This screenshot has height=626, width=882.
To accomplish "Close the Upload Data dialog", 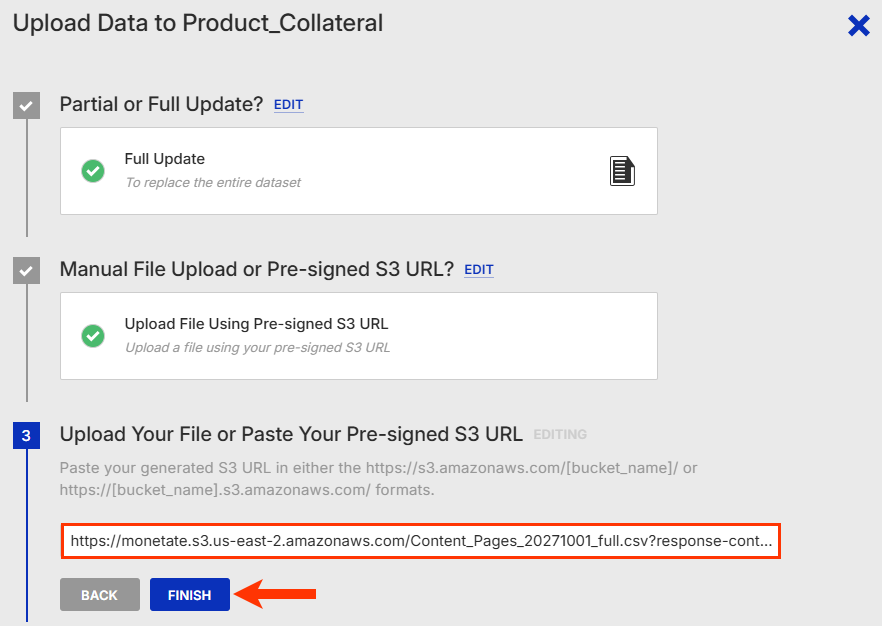I will pyautogui.click(x=858, y=26).
